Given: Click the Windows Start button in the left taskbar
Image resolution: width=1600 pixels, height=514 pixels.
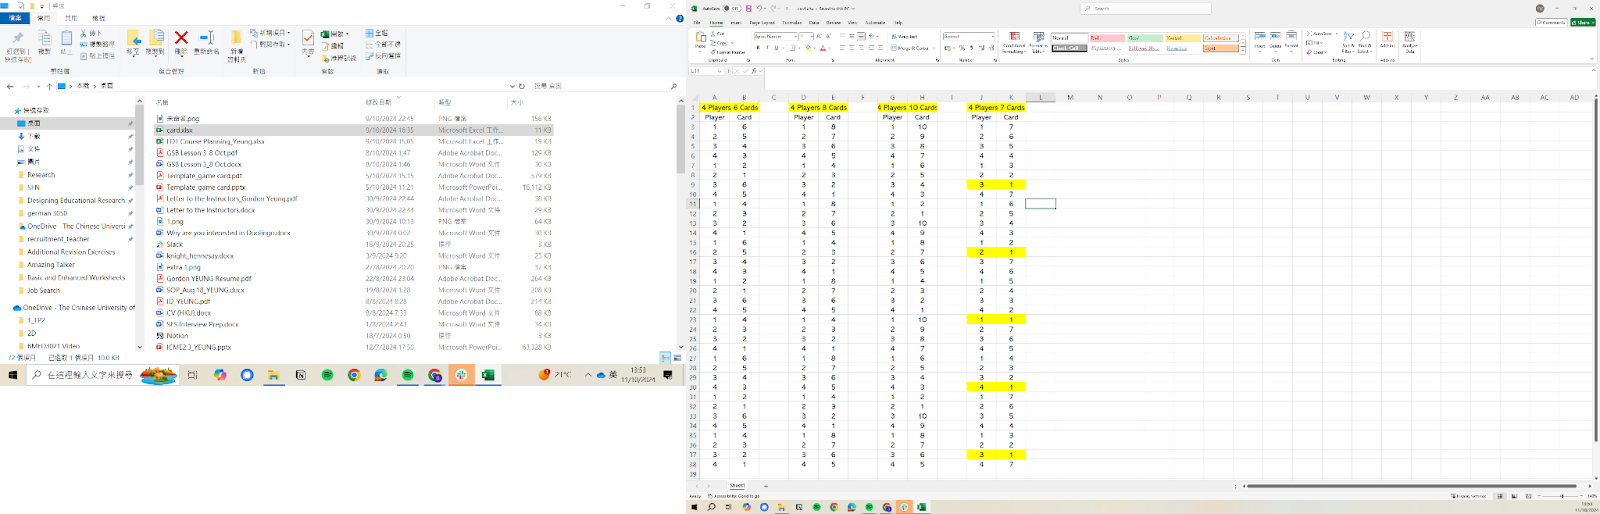Looking at the screenshot, I should [12, 375].
